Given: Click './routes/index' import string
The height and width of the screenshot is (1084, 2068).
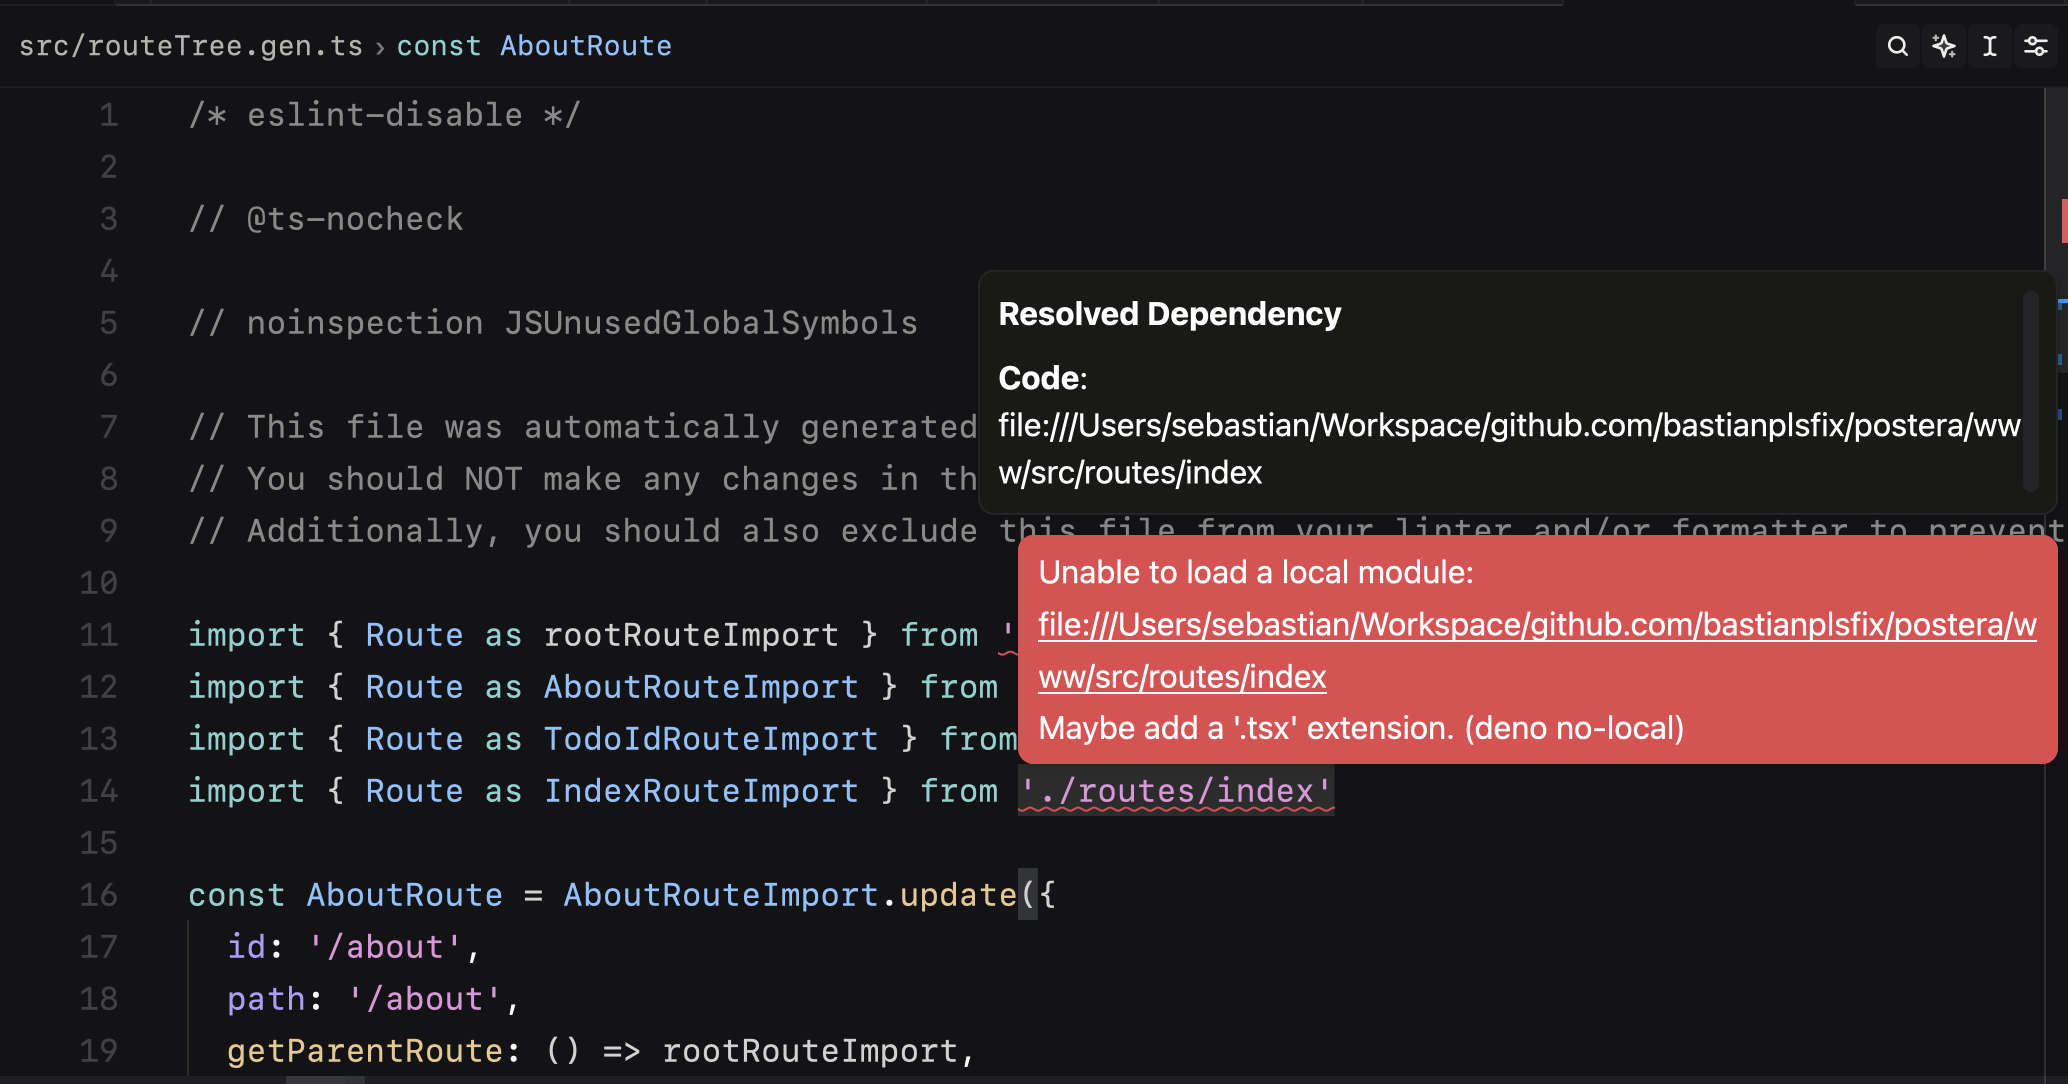Looking at the screenshot, I should click(x=1176, y=791).
